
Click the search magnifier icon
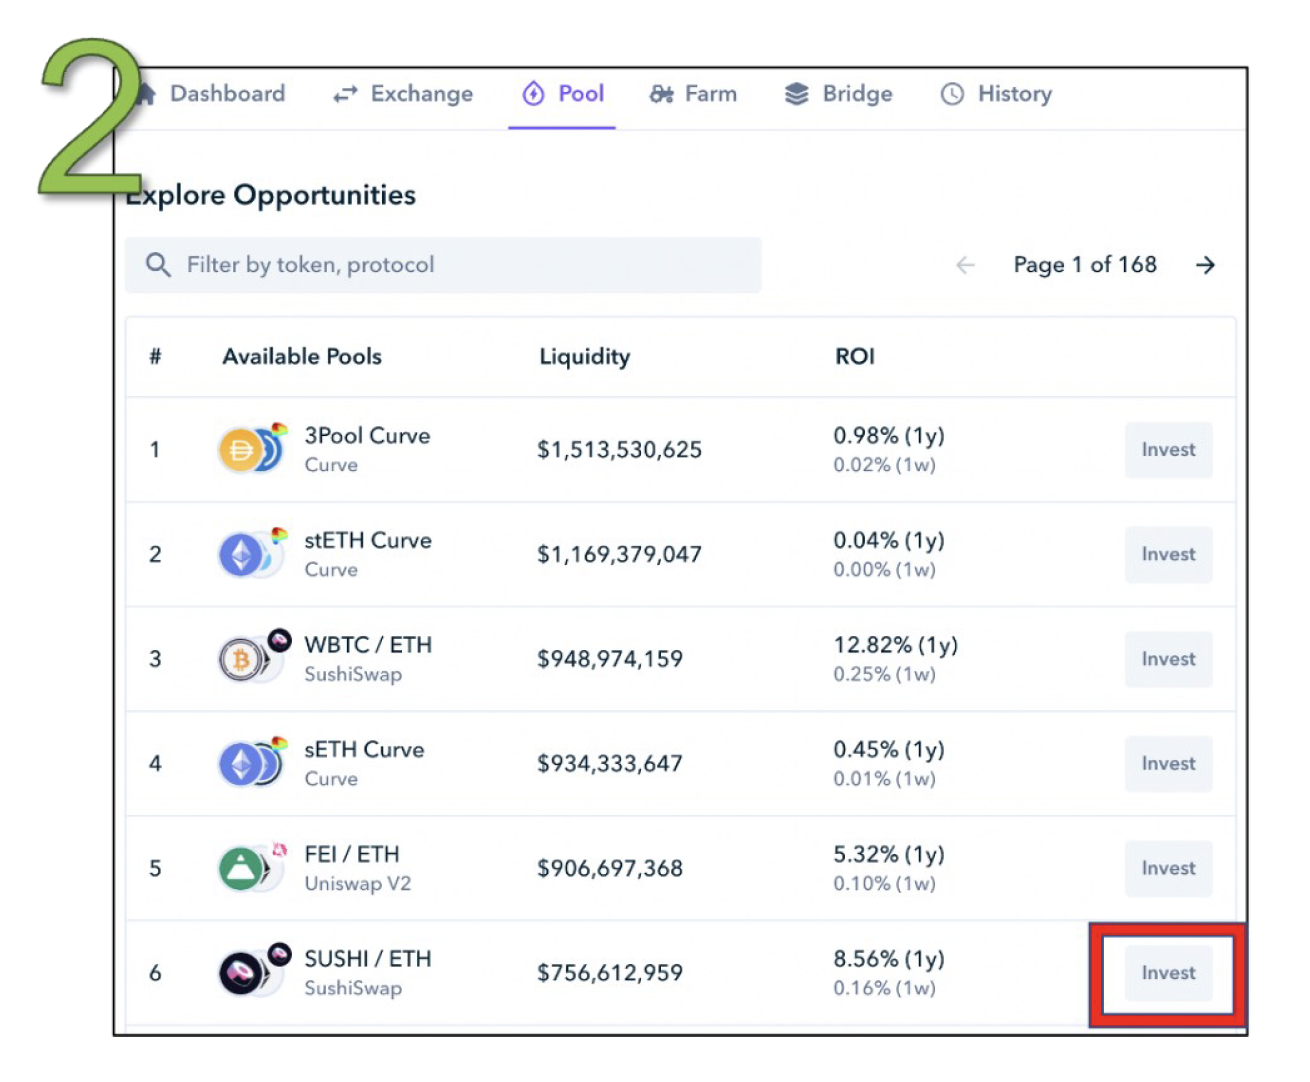(158, 265)
